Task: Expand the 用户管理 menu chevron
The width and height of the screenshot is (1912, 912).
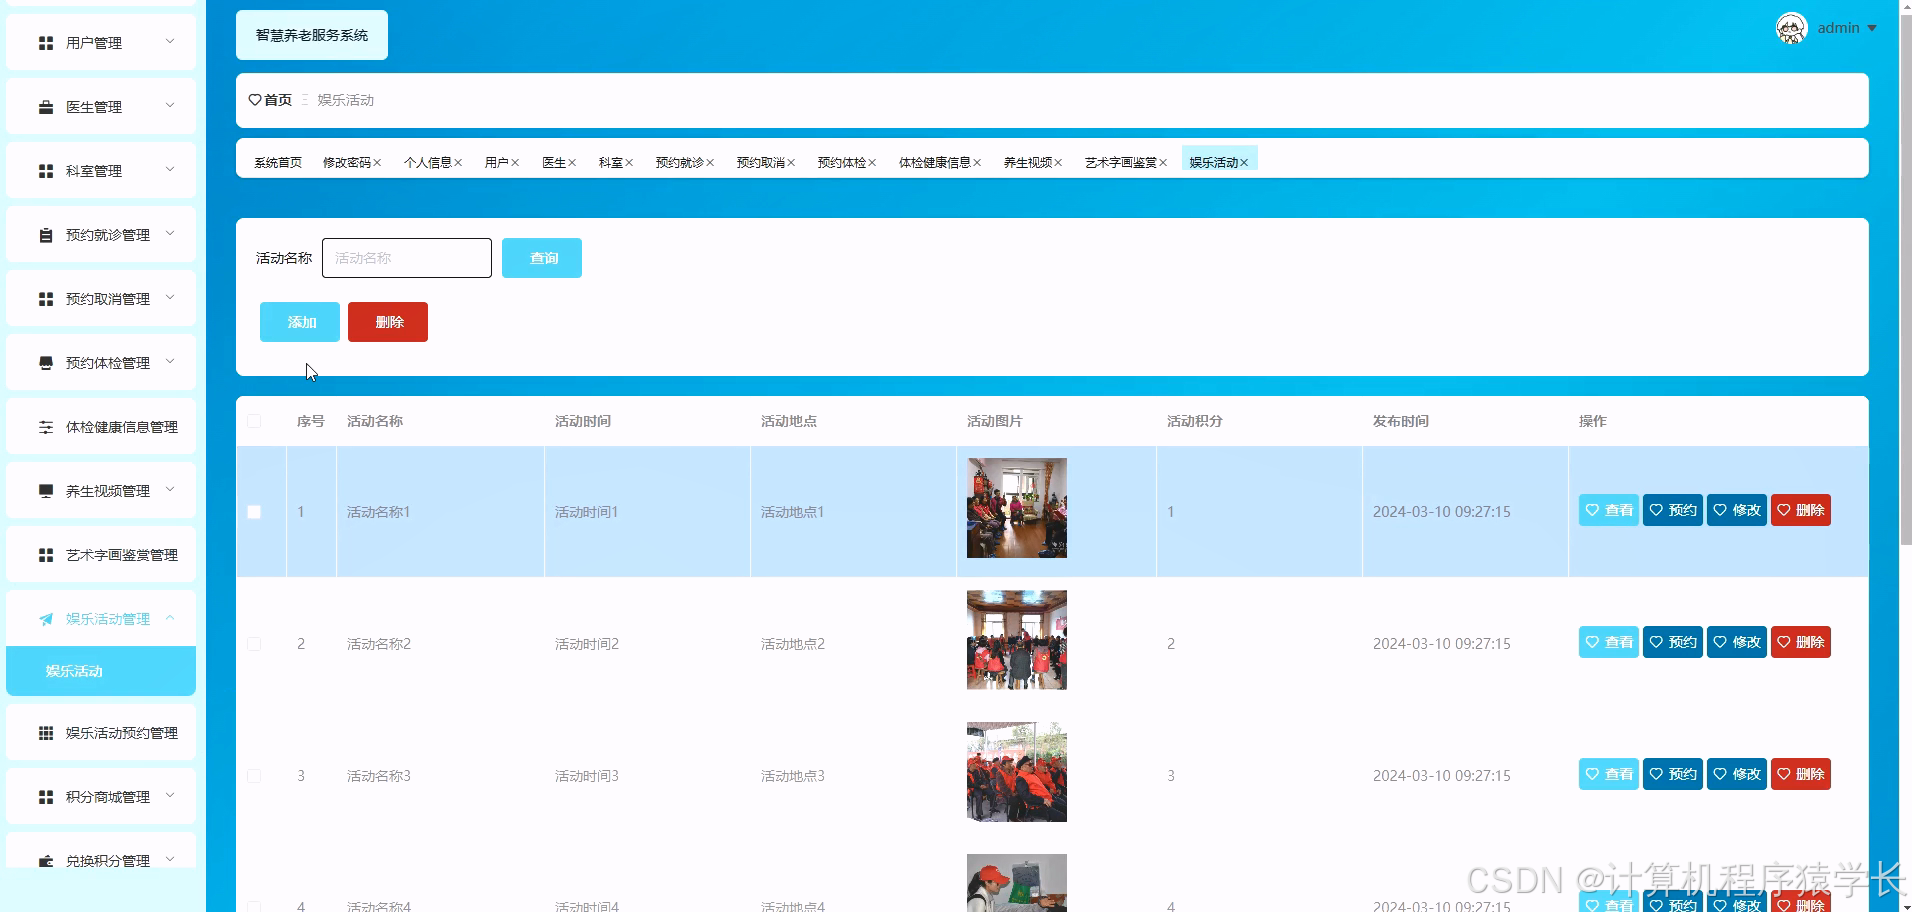Action: click(170, 41)
